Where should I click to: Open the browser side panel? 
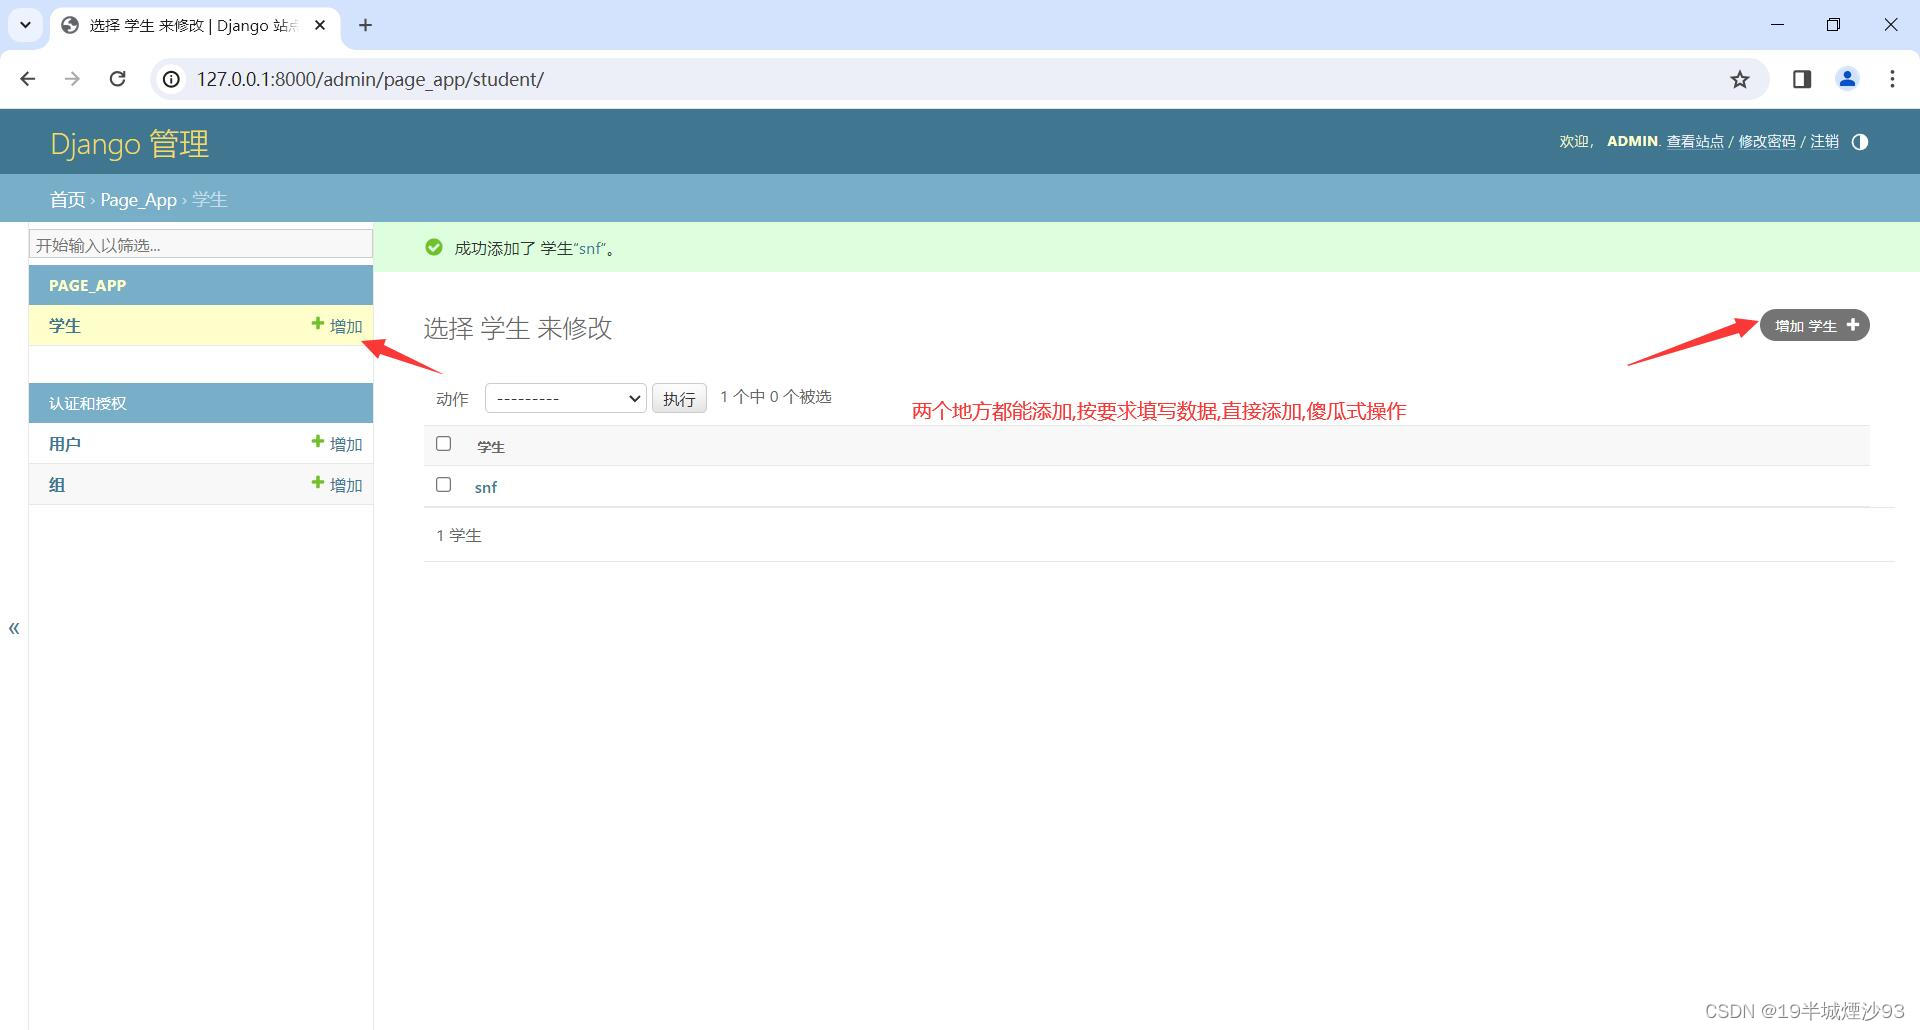(x=1802, y=79)
